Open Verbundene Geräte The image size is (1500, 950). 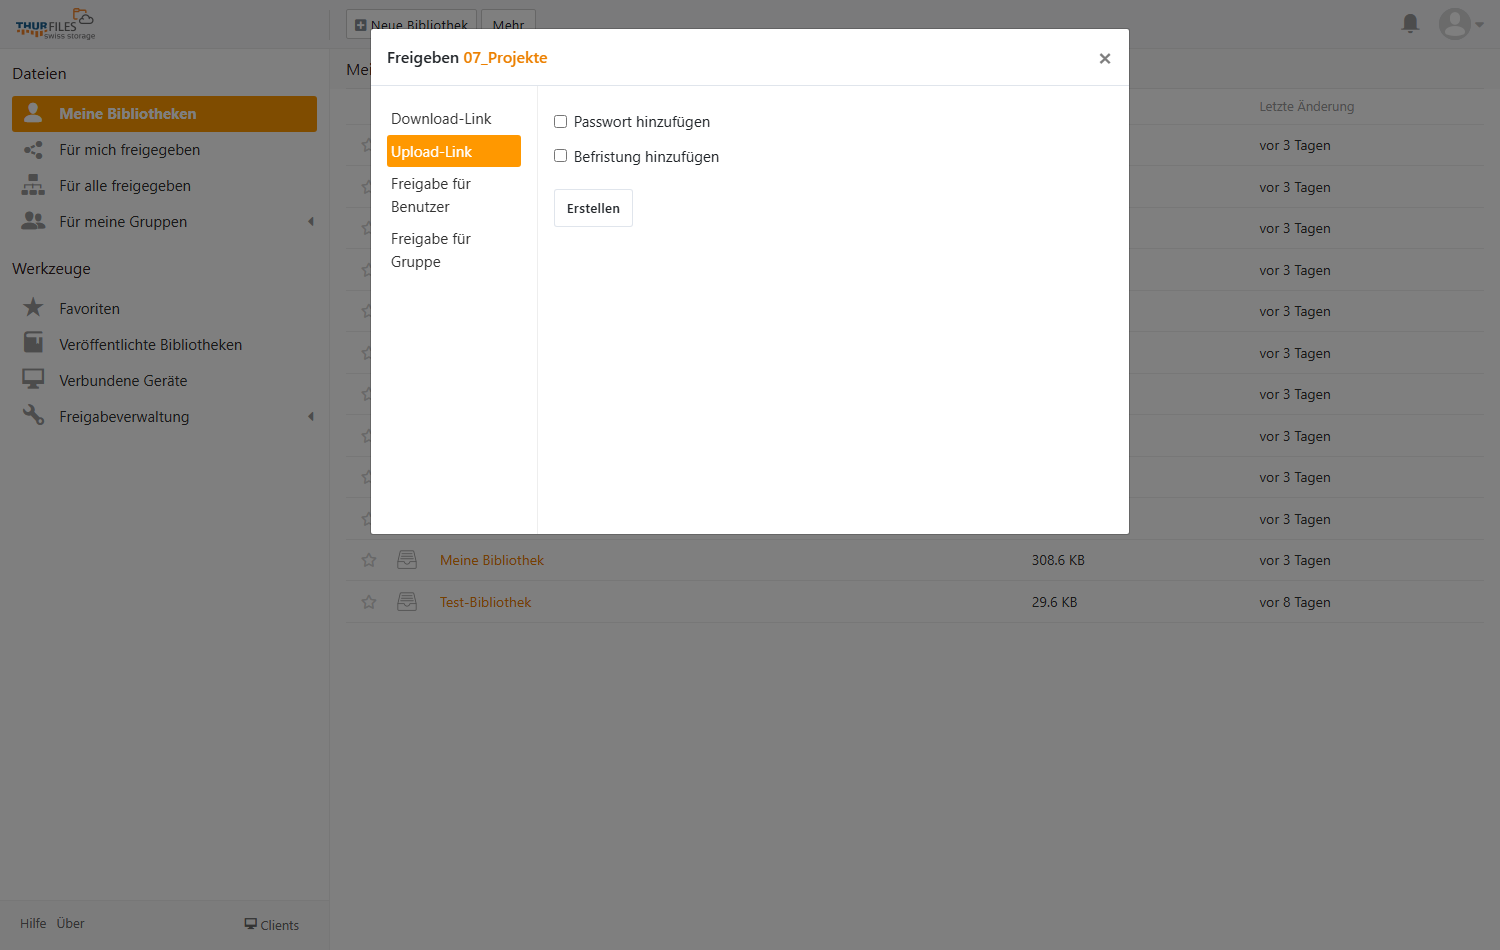coord(164,381)
